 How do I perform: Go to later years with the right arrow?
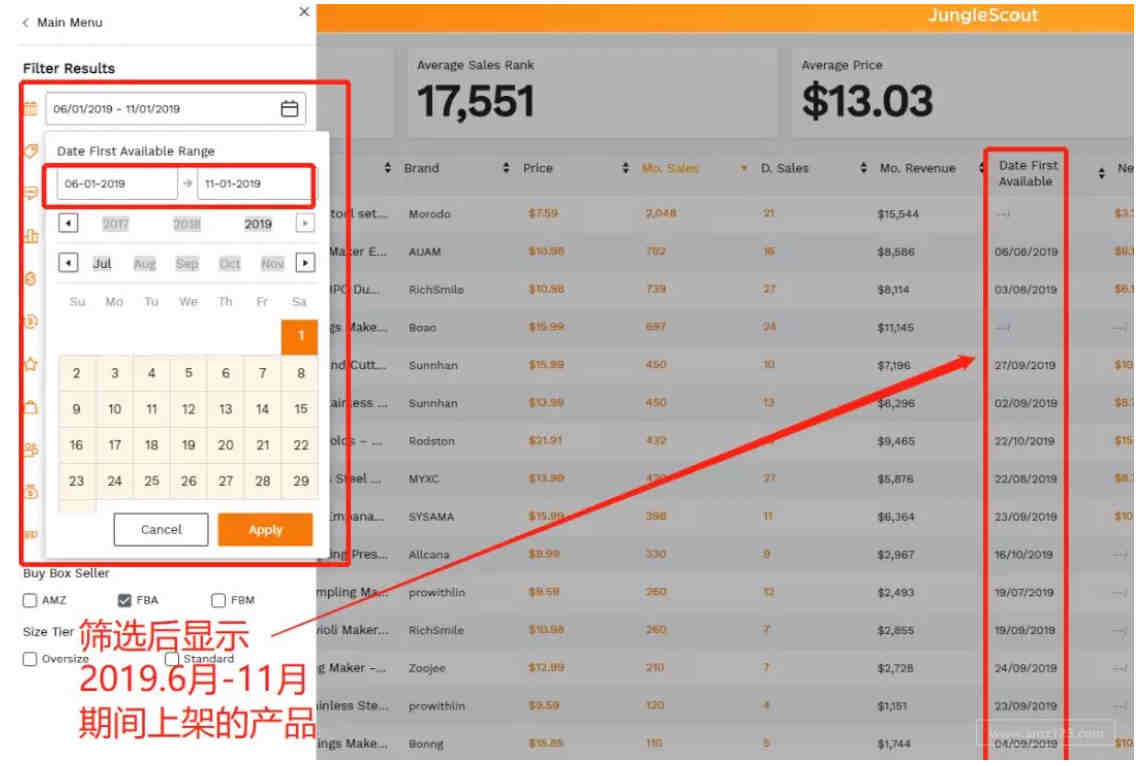tap(305, 223)
